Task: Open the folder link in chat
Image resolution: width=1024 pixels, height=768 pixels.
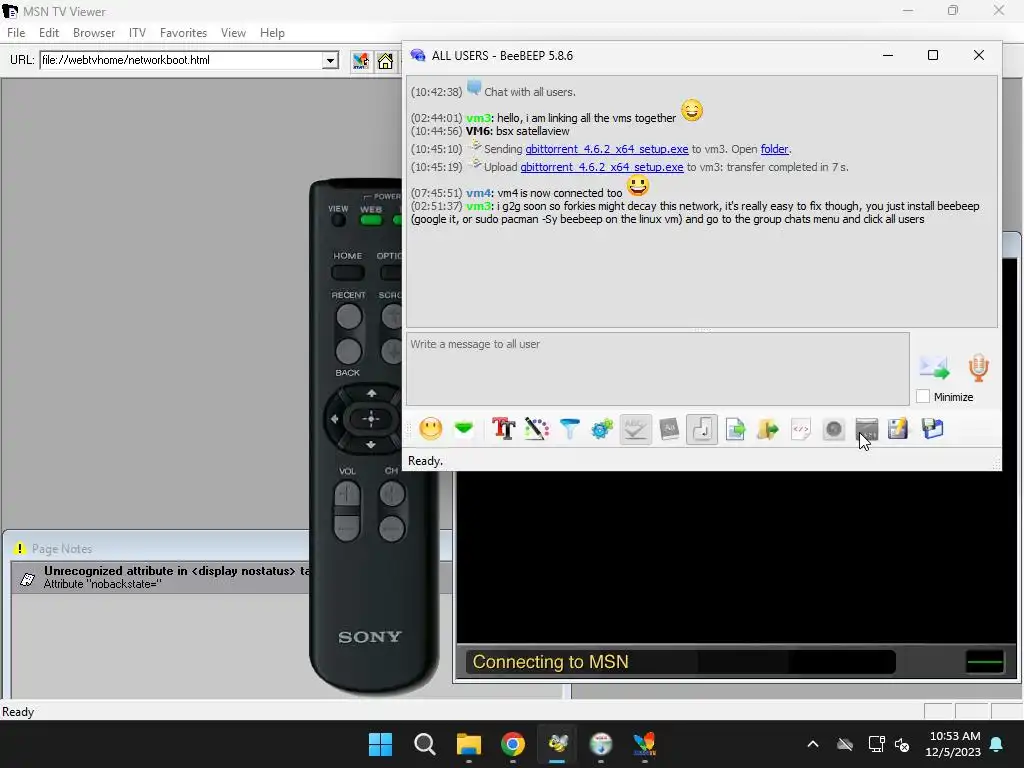Action: [x=775, y=149]
